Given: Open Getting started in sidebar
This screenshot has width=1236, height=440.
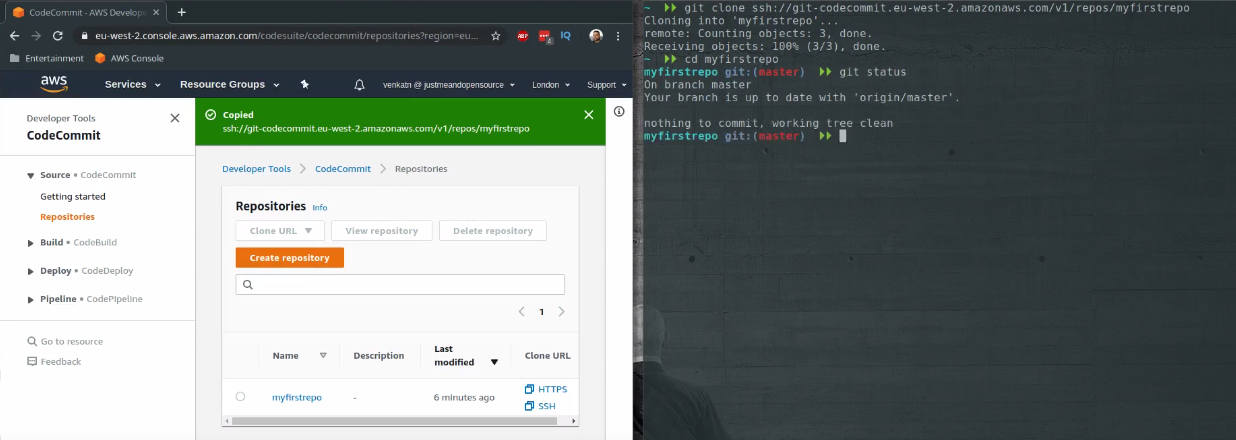Looking at the screenshot, I should (73, 197).
